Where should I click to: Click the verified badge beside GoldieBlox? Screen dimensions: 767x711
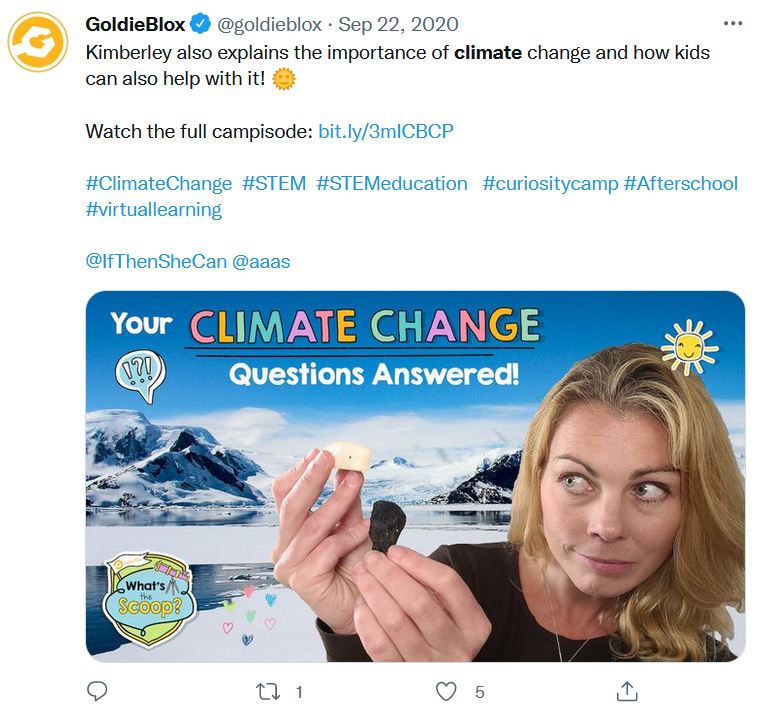coord(201,24)
